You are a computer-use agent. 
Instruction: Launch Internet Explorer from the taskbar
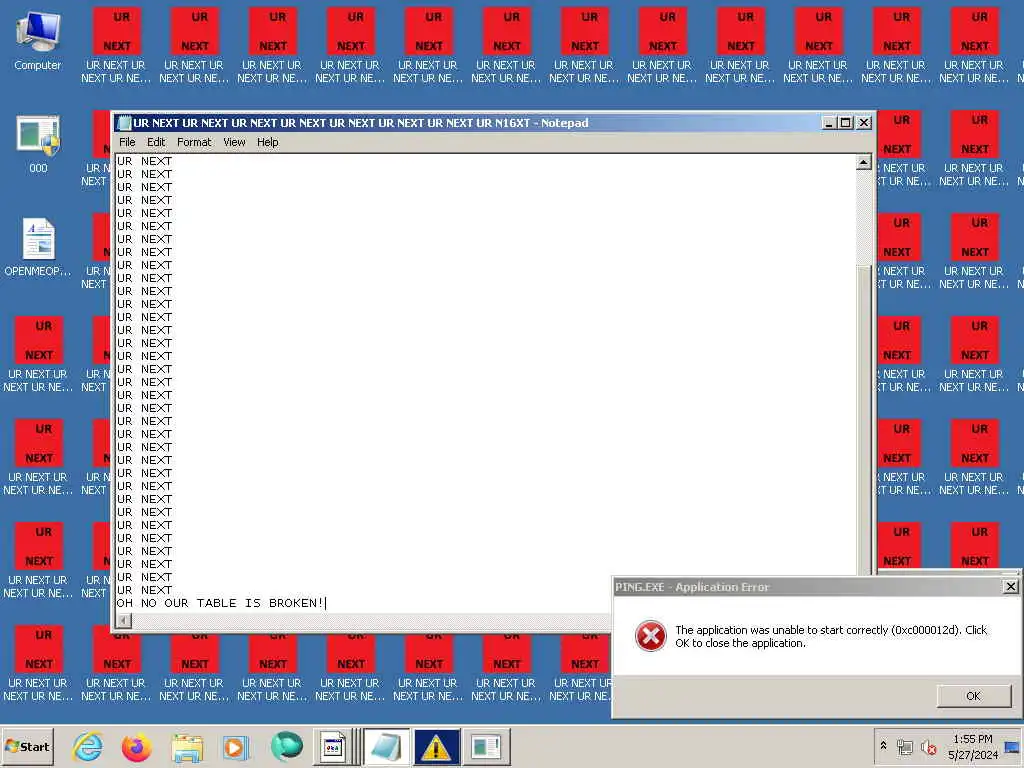tap(88, 746)
